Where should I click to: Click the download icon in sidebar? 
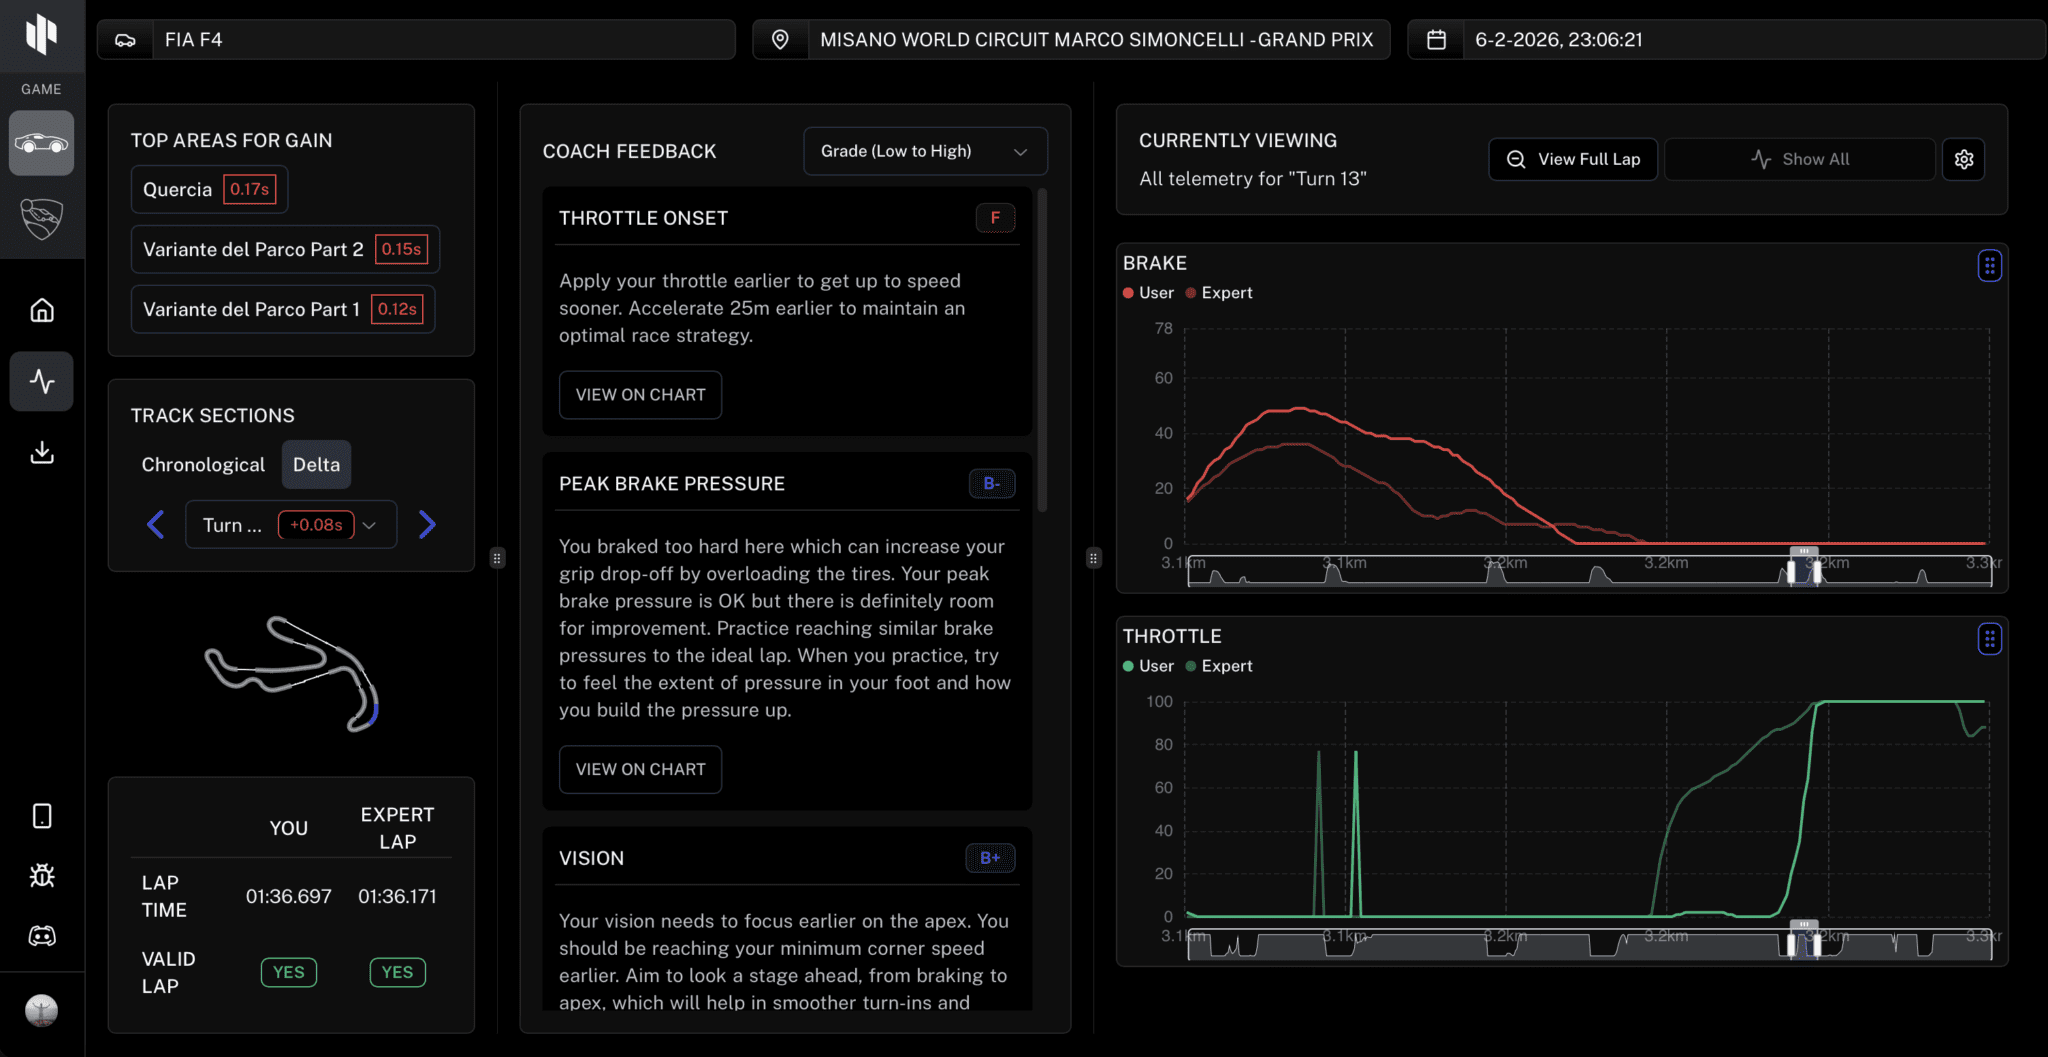click(42, 452)
